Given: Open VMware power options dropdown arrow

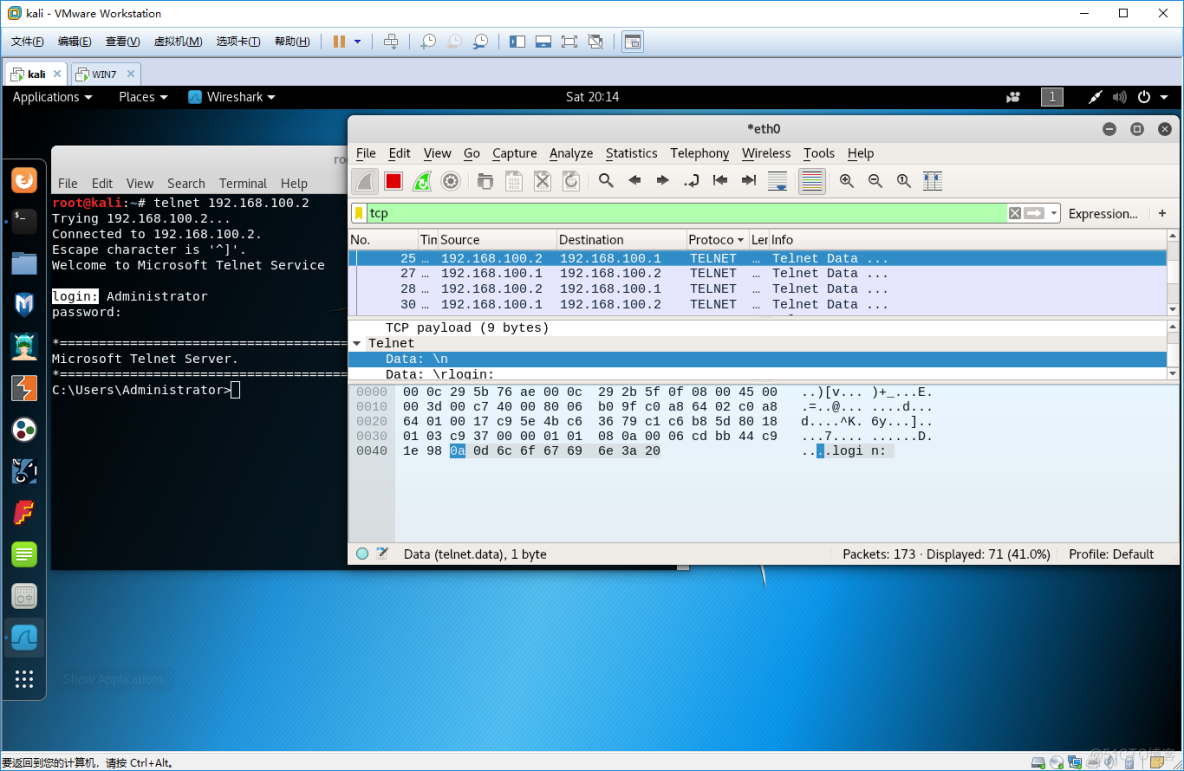Looking at the screenshot, I should pos(358,42).
